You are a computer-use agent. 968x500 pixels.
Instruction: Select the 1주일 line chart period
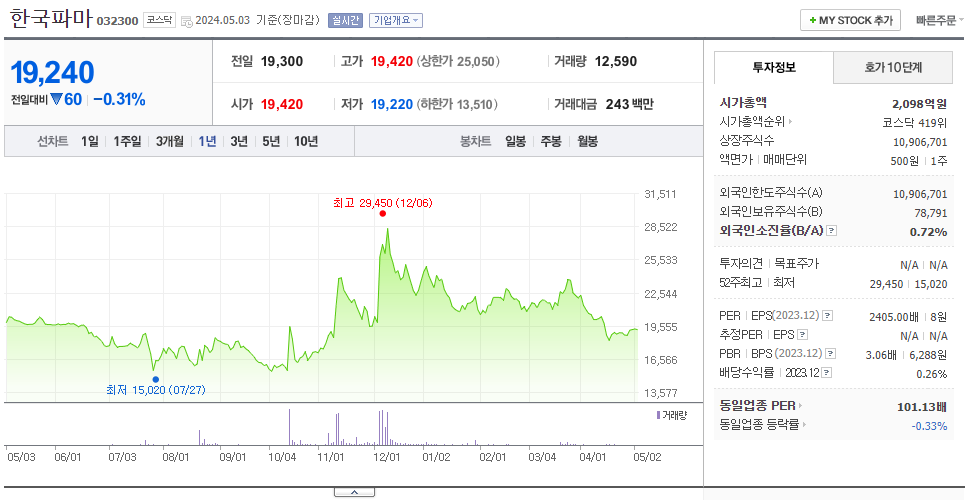pyautogui.click(x=127, y=141)
